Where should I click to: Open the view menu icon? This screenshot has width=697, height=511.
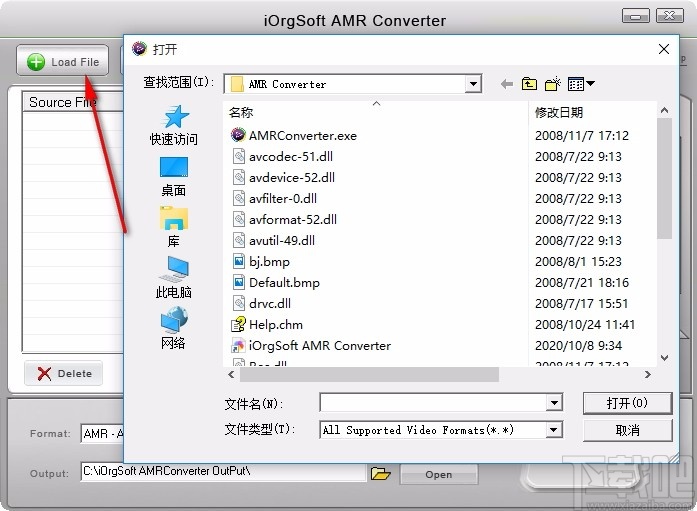click(x=581, y=84)
